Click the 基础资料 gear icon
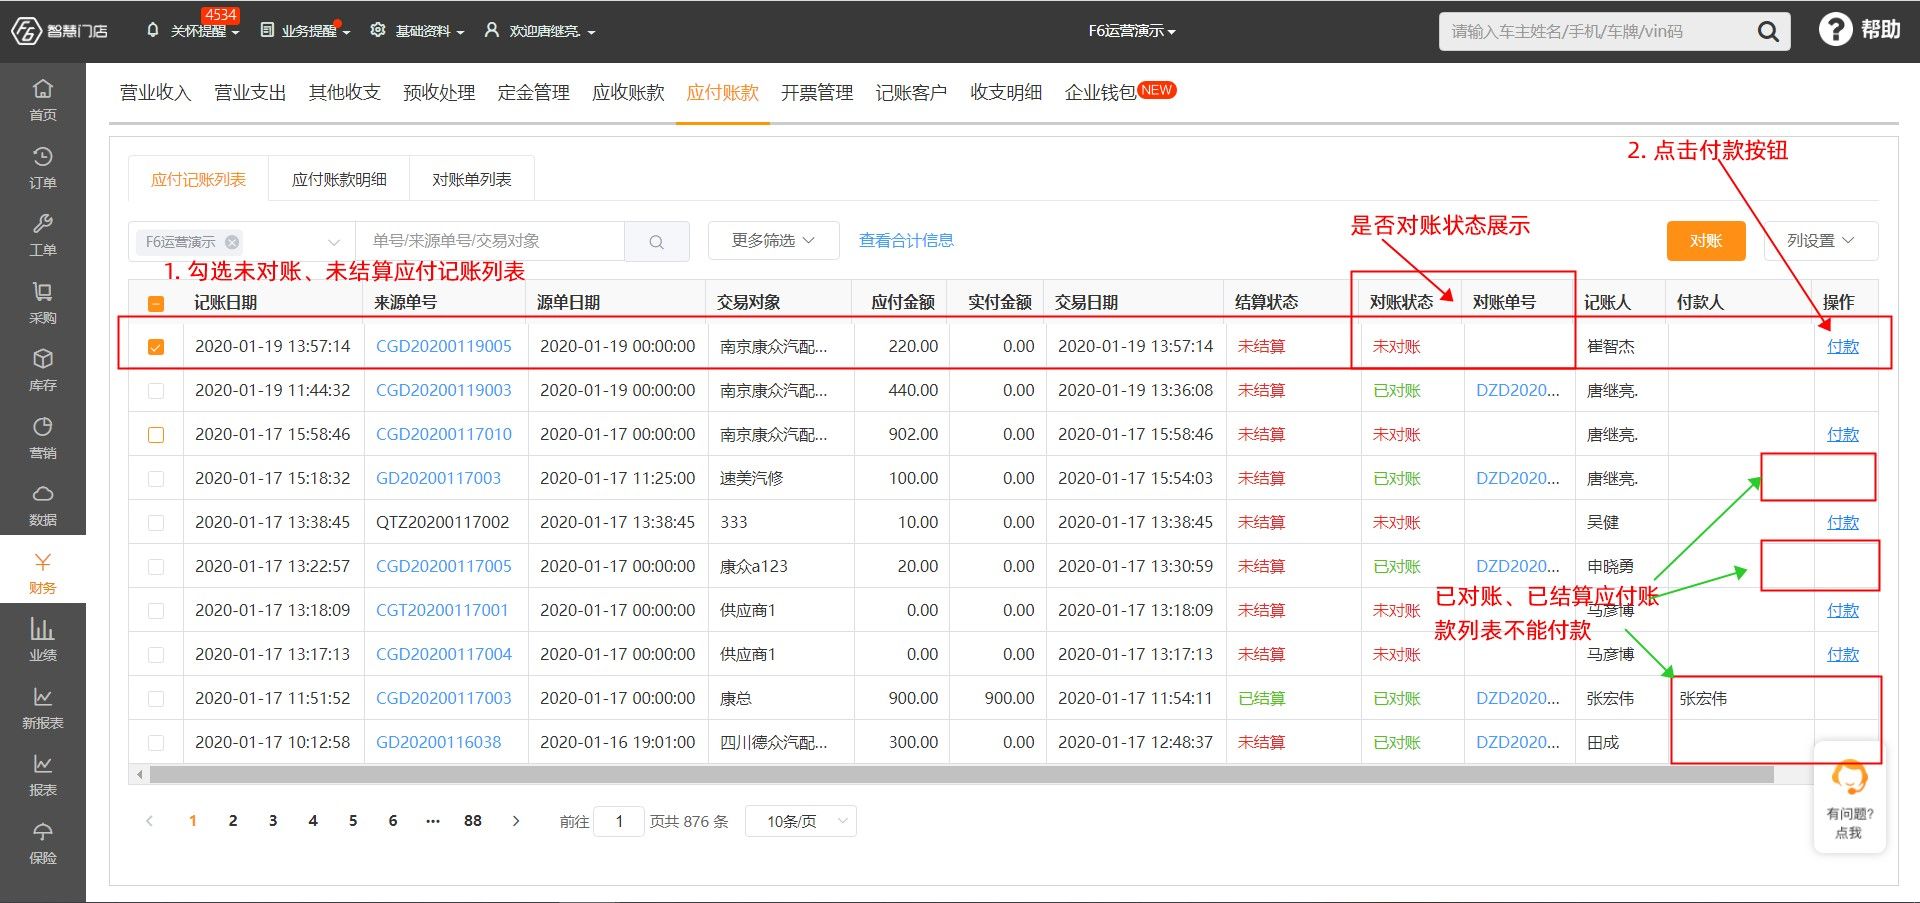1920x903 pixels. (378, 31)
